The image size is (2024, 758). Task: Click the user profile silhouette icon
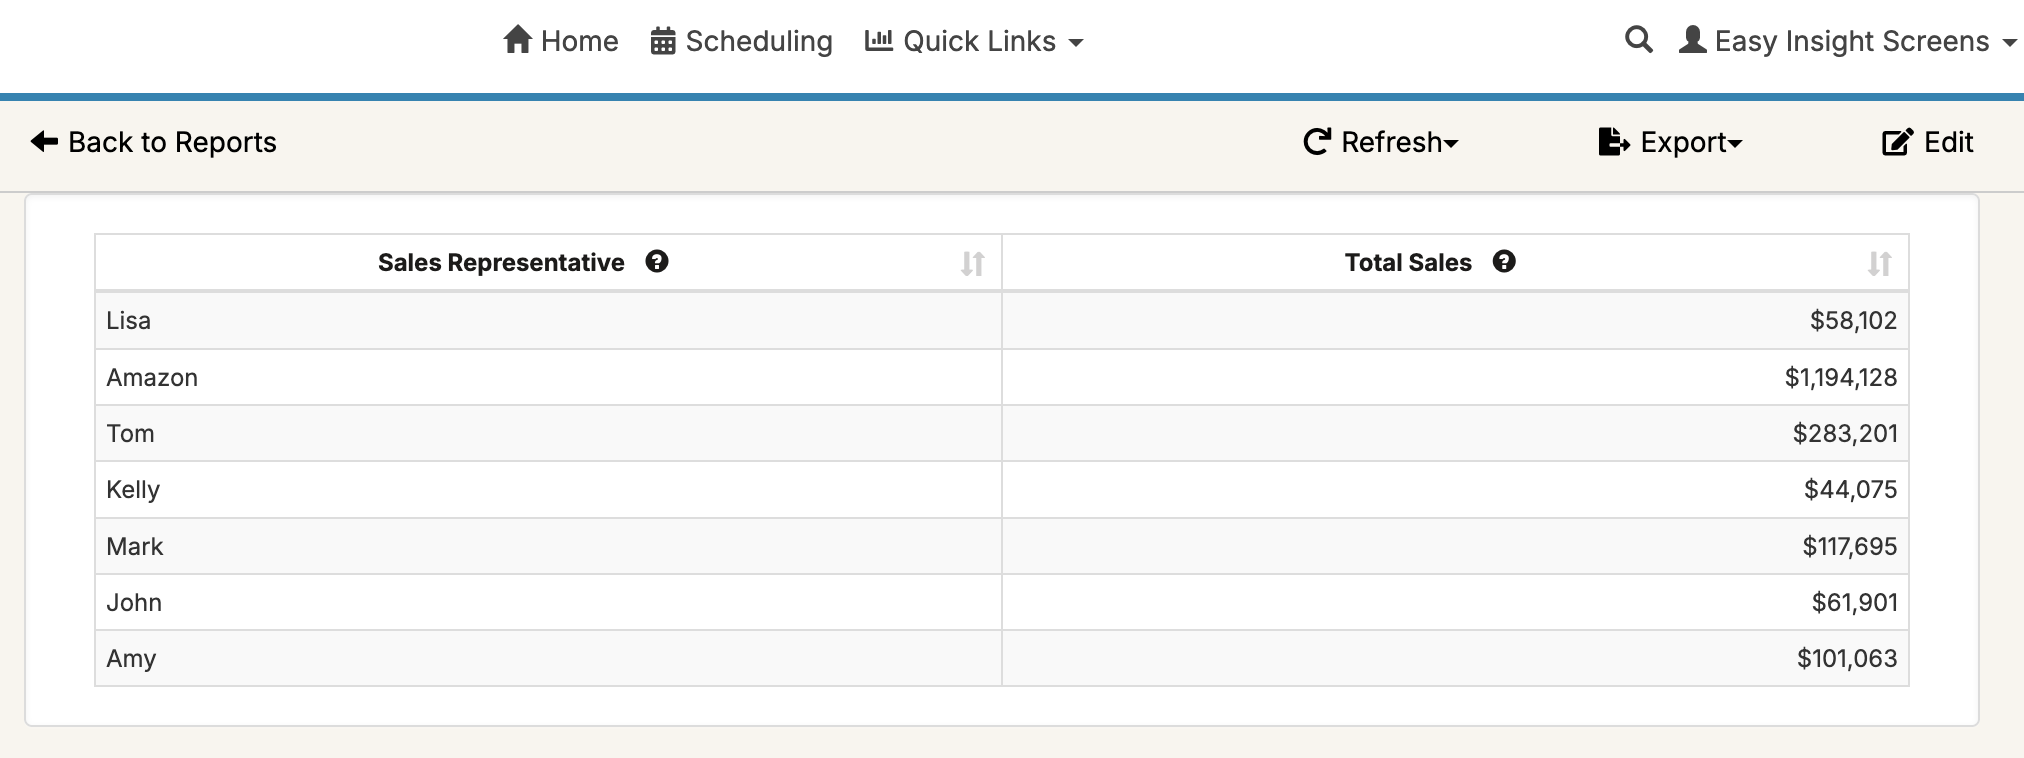point(1692,40)
